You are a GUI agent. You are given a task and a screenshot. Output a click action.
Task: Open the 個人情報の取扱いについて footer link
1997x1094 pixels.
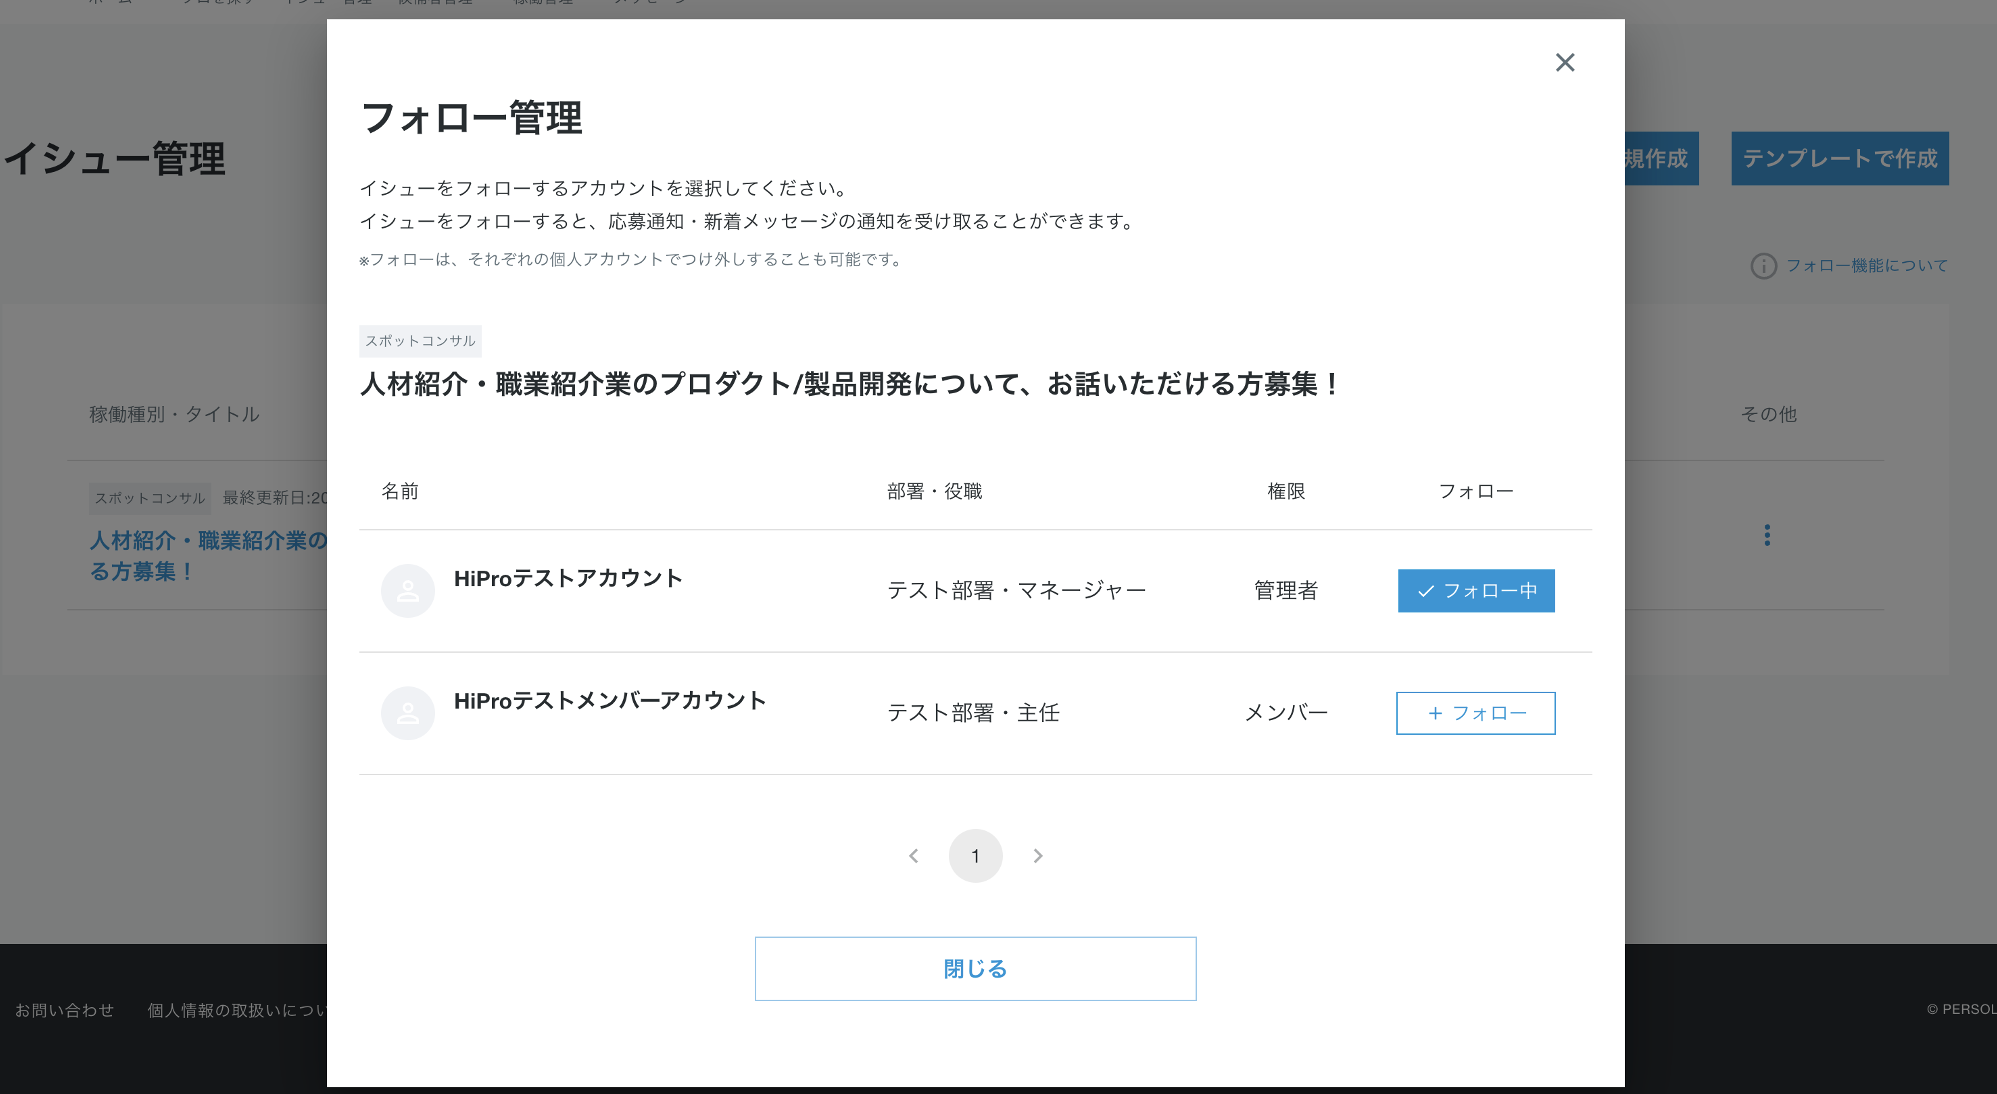coord(238,1010)
